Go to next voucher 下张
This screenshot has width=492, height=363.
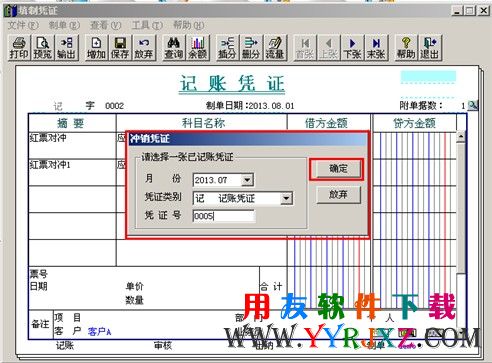(352, 48)
